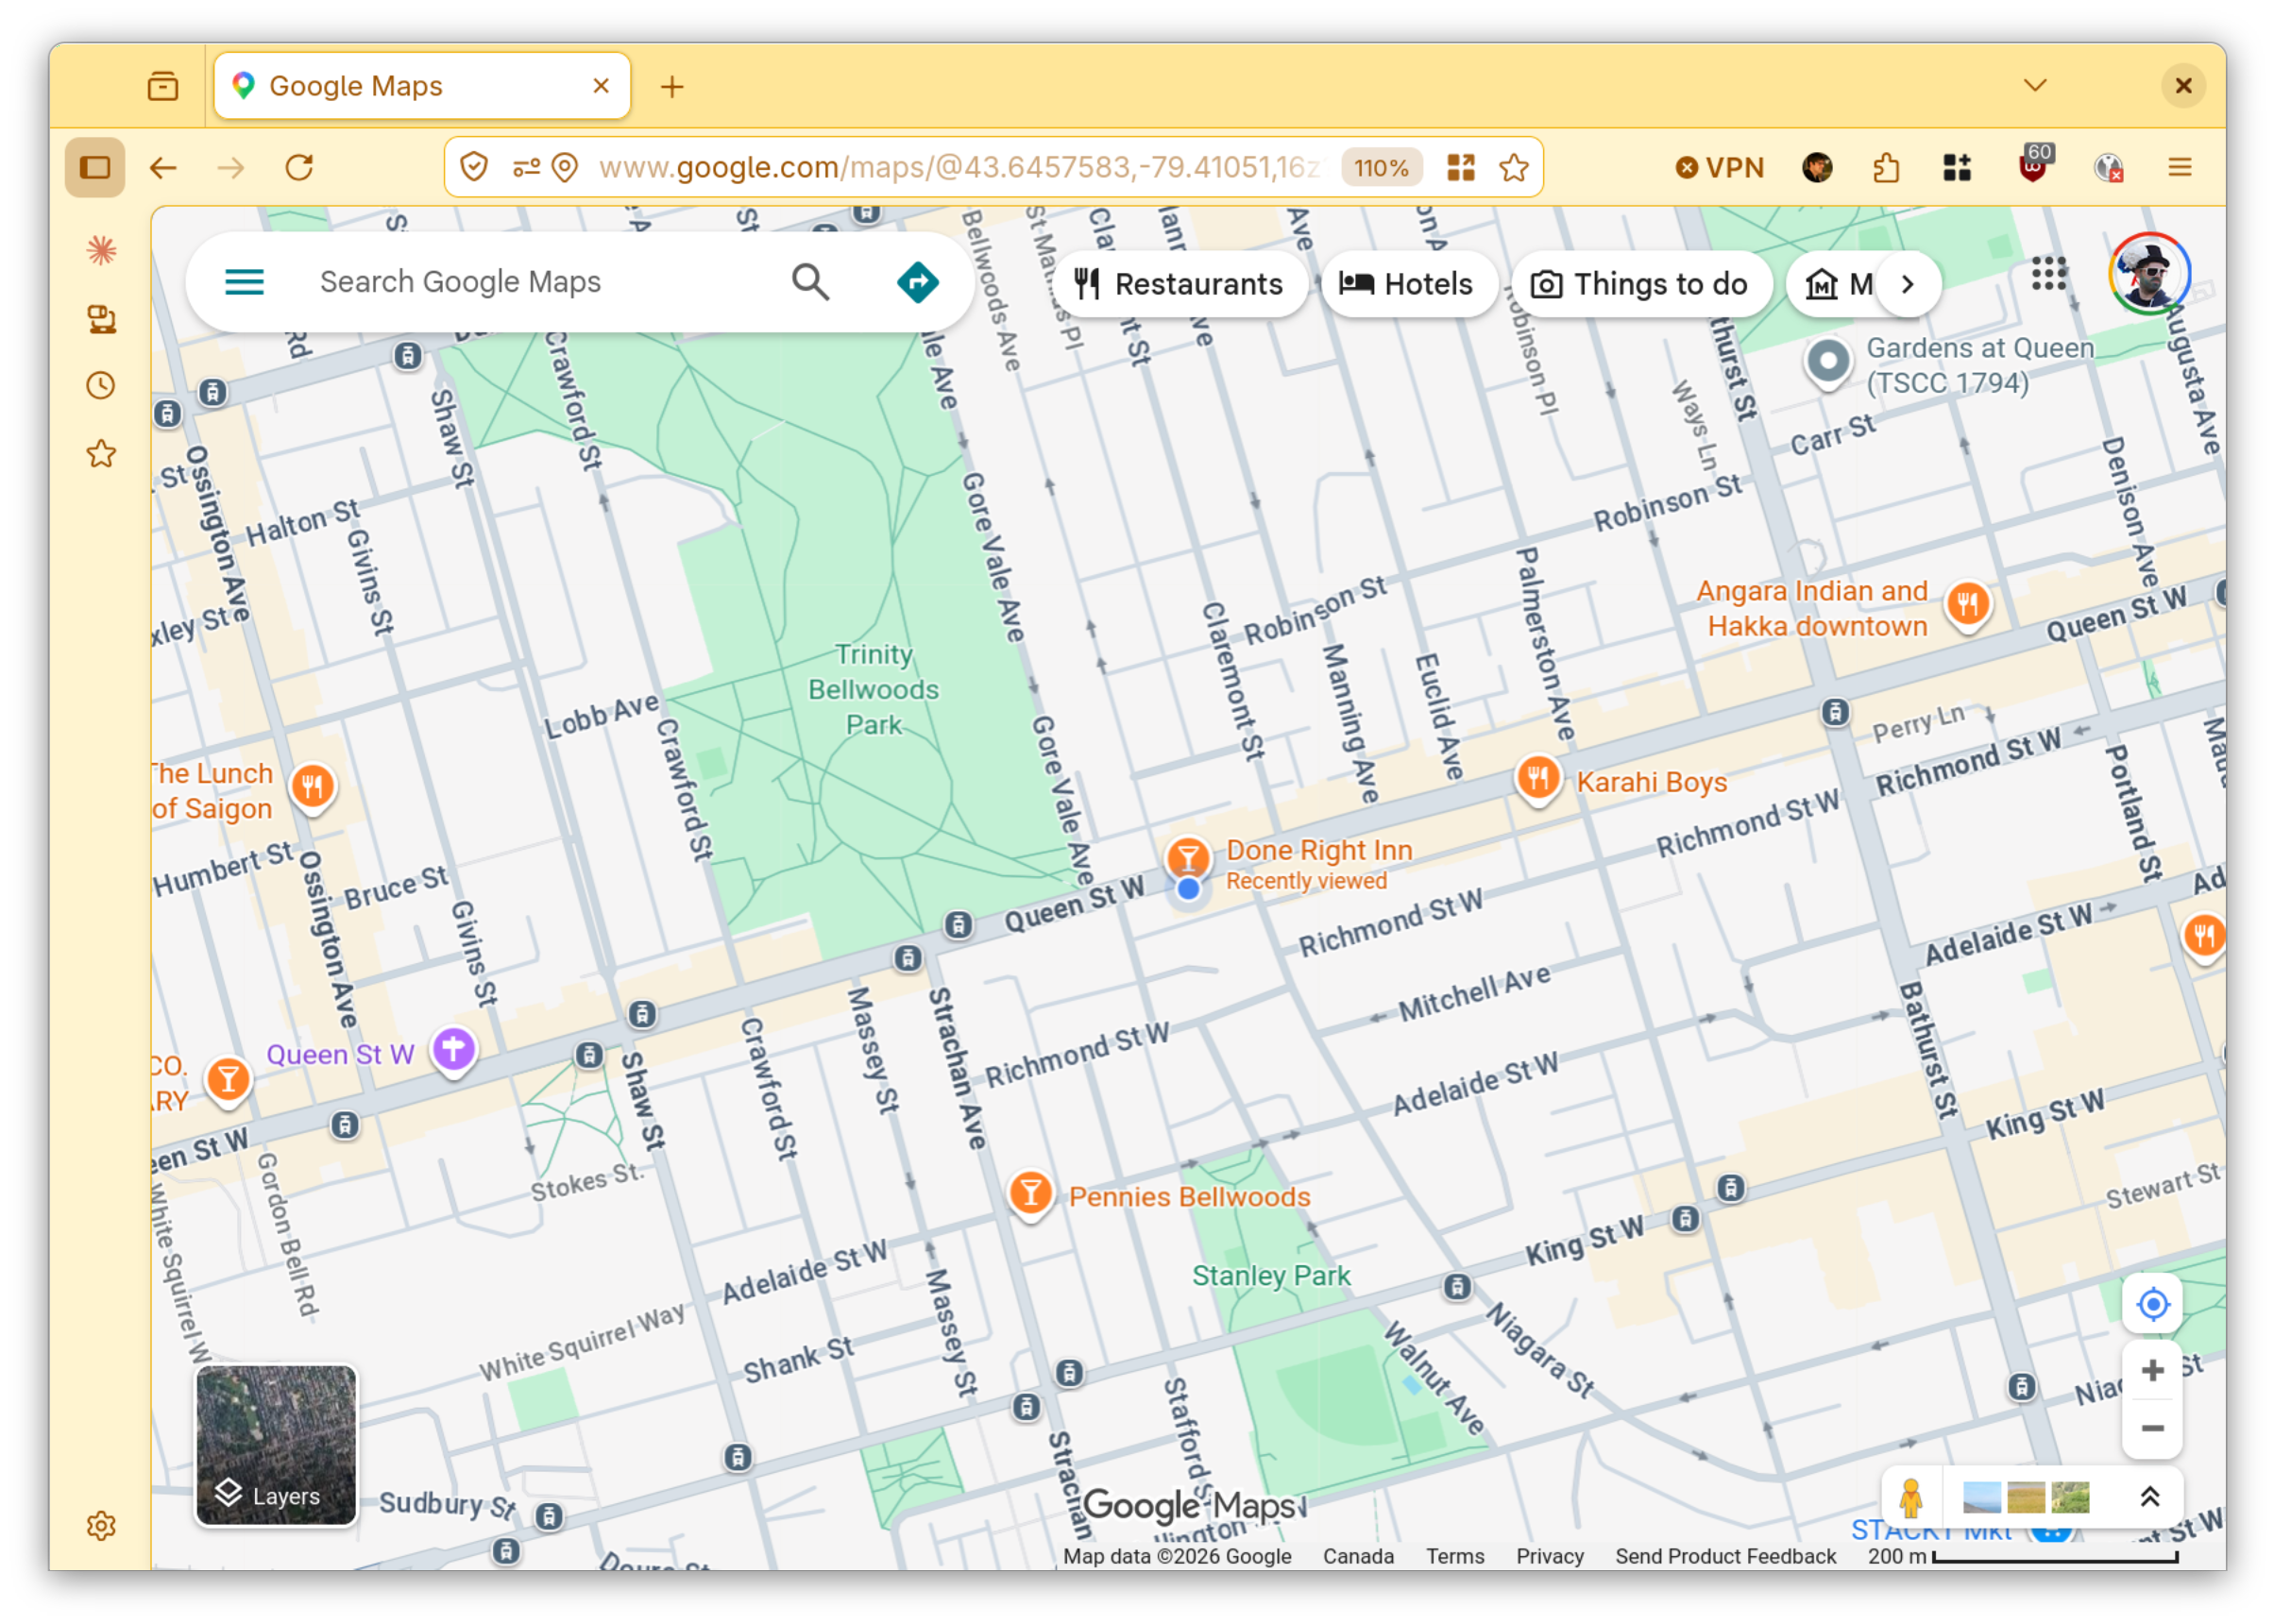This screenshot has width=2274, height=1624.
Task: Click the Gardens at Queen location pin
Action: pyautogui.click(x=1827, y=362)
